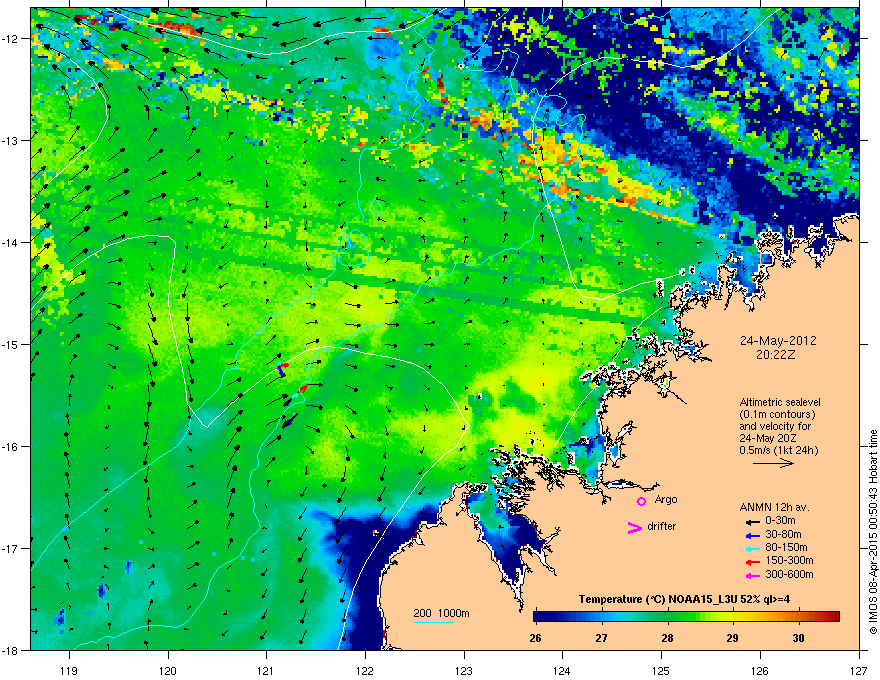
Task: Click the Altimetric sealevel caption text
Action: 780,402
